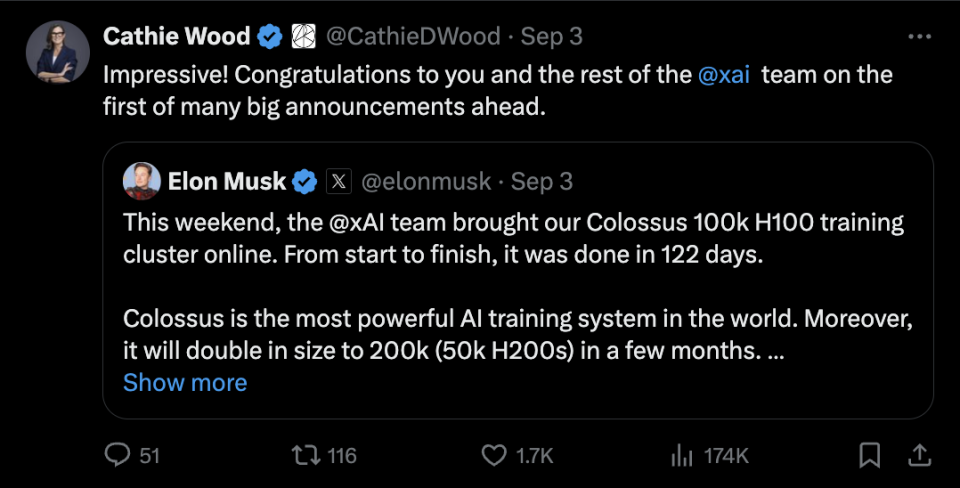Open the views analytics icon
The height and width of the screenshot is (488, 960).
pos(682,455)
